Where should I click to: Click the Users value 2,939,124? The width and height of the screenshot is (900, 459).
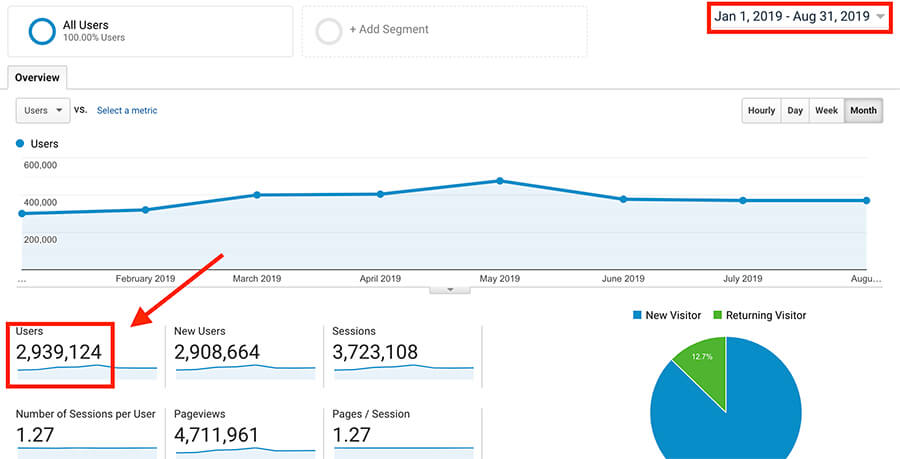click(x=59, y=352)
